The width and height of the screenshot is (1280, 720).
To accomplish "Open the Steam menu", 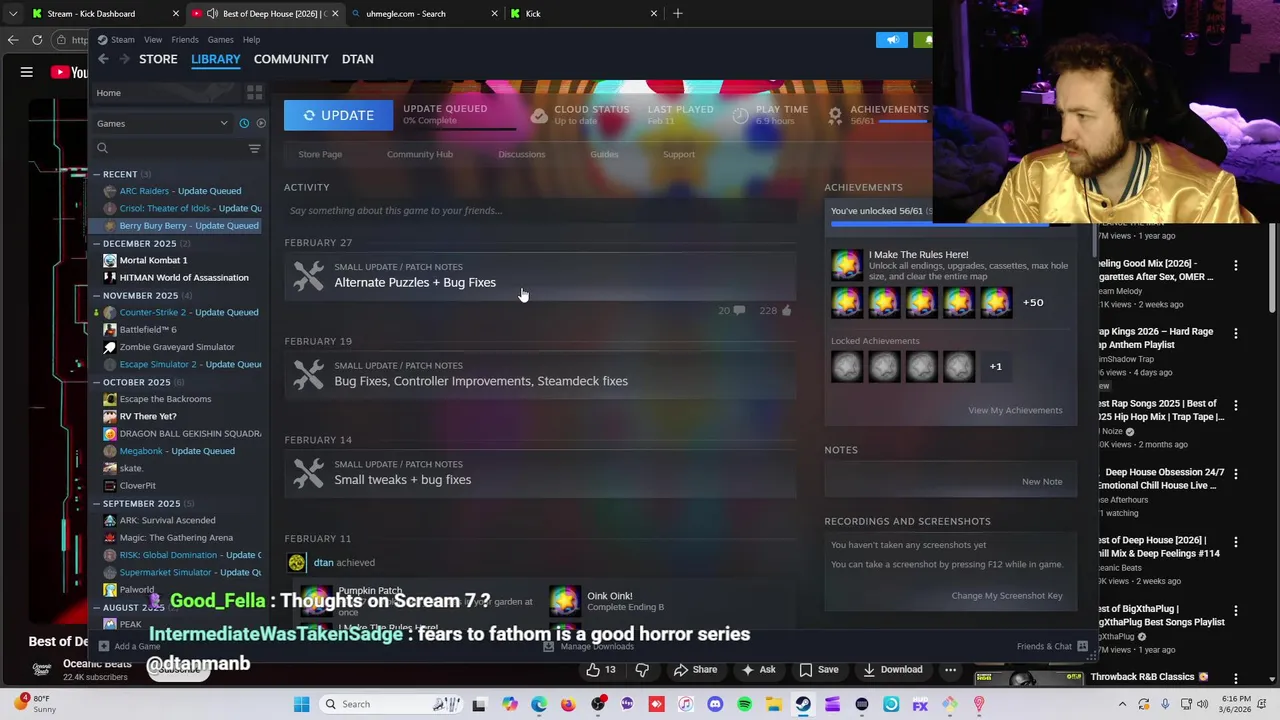I will pyautogui.click(x=122, y=40).
